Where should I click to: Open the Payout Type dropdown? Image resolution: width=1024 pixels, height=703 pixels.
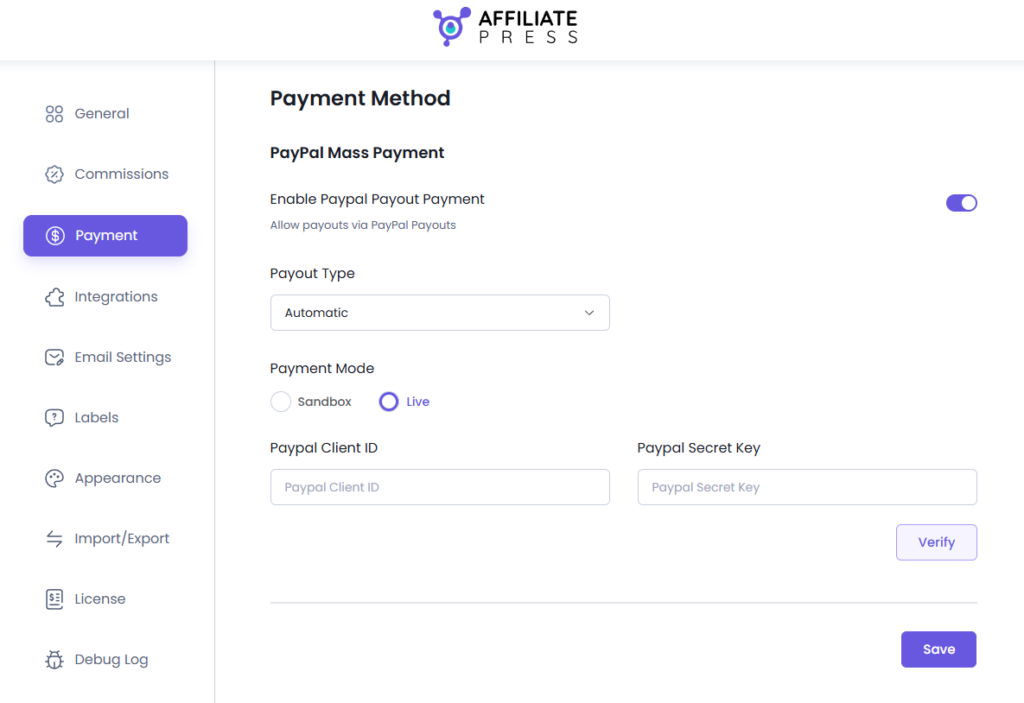point(439,313)
